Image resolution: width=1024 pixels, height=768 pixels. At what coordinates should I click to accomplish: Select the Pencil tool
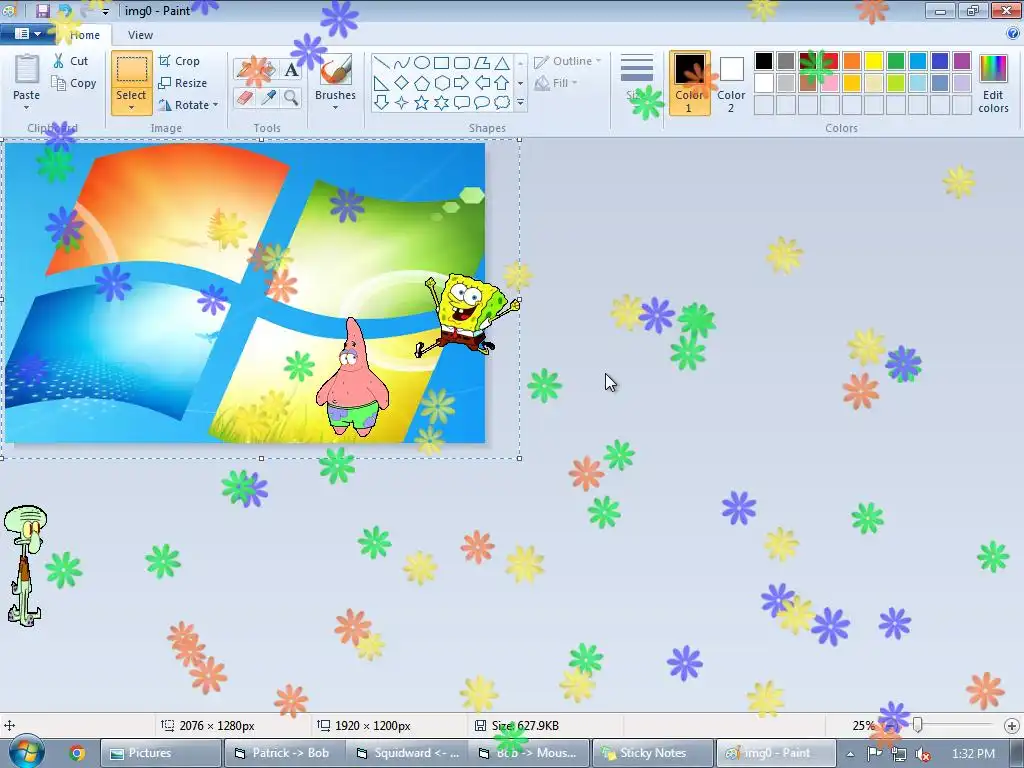click(247, 69)
